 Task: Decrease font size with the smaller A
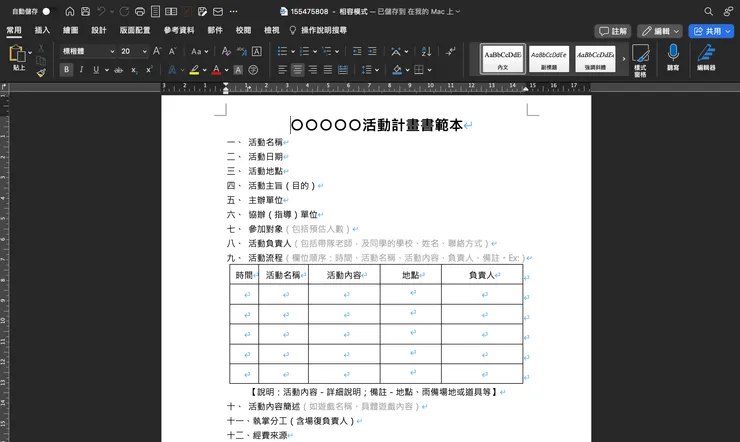(173, 51)
